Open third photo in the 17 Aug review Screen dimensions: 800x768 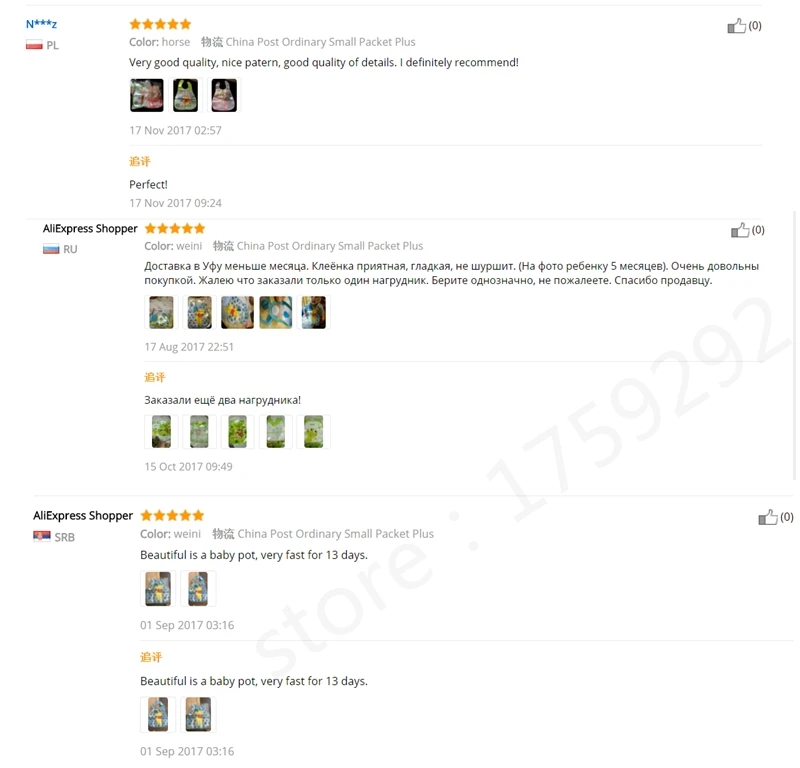[237, 312]
